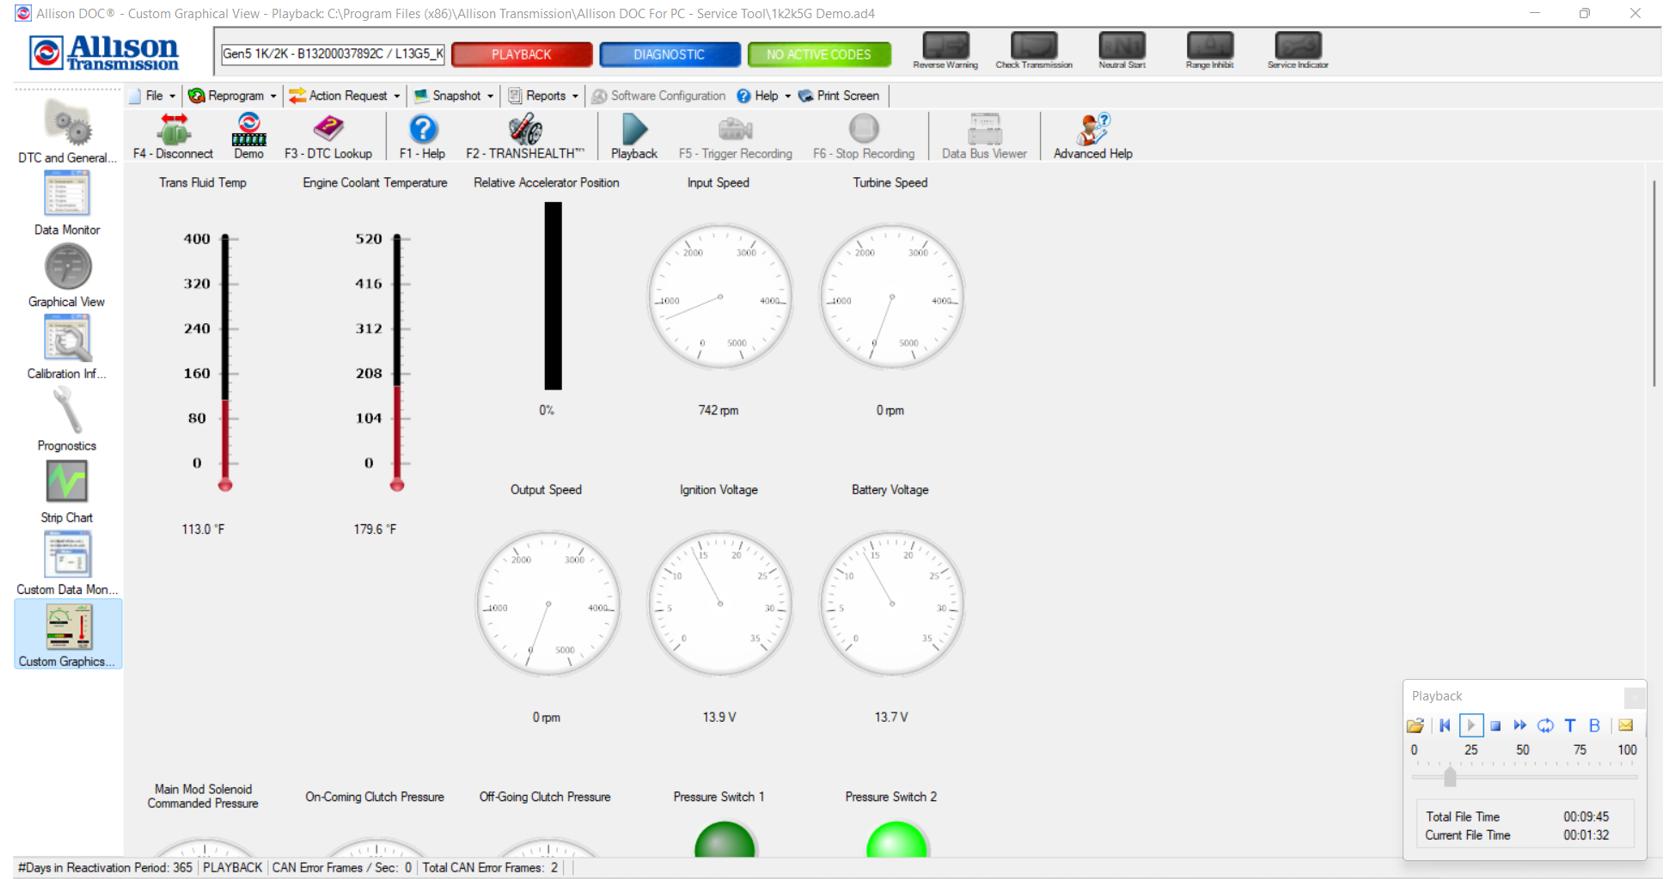
Task: Close the Playback panel
Action: coord(1634,697)
